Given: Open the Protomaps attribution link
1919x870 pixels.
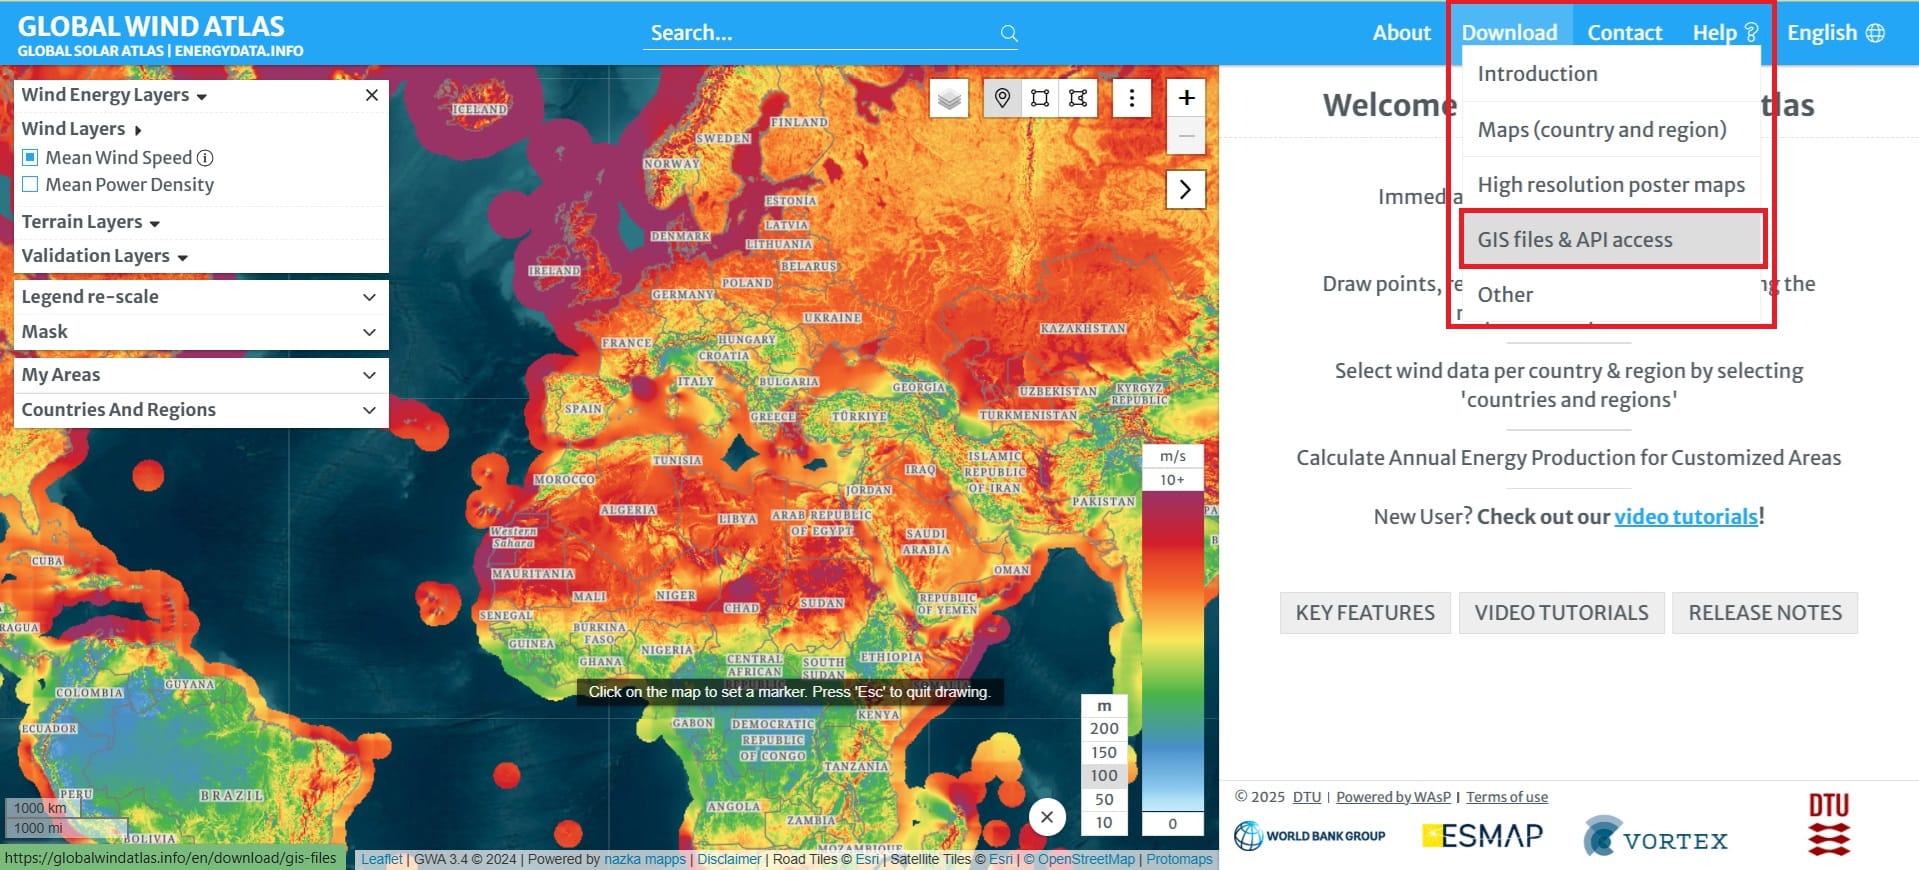Looking at the screenshot, I should pos(1179,859).
